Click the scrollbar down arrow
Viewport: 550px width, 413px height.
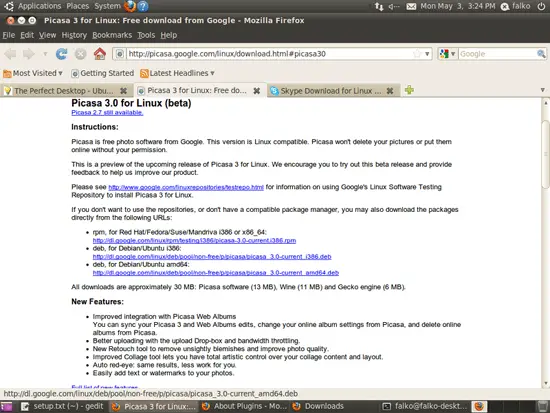545,383
